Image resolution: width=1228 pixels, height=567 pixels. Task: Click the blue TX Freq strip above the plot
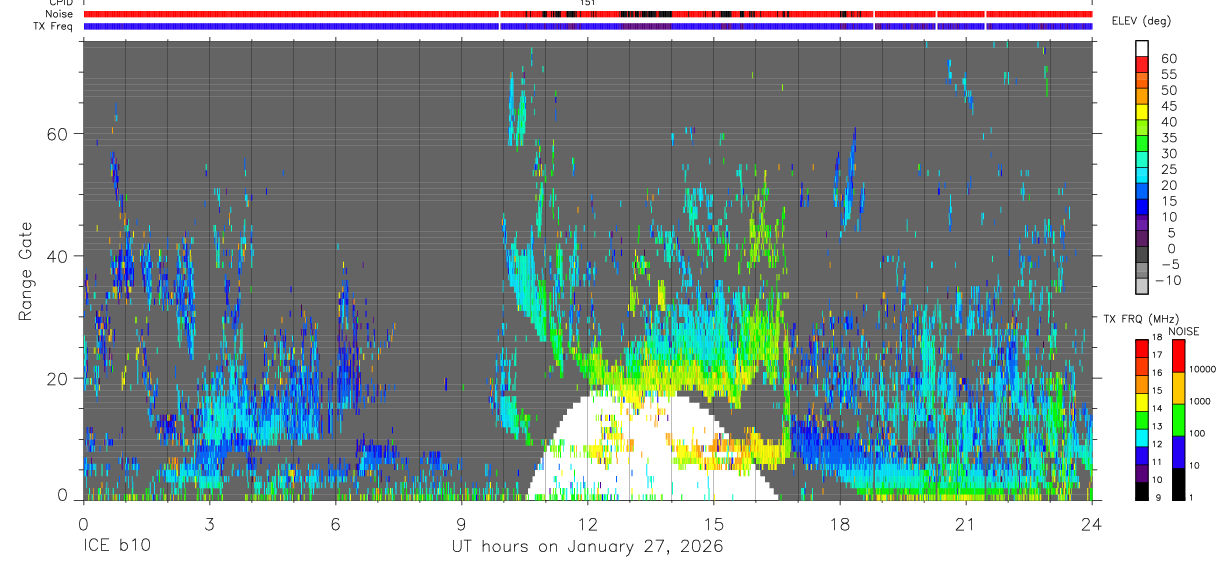588,26
